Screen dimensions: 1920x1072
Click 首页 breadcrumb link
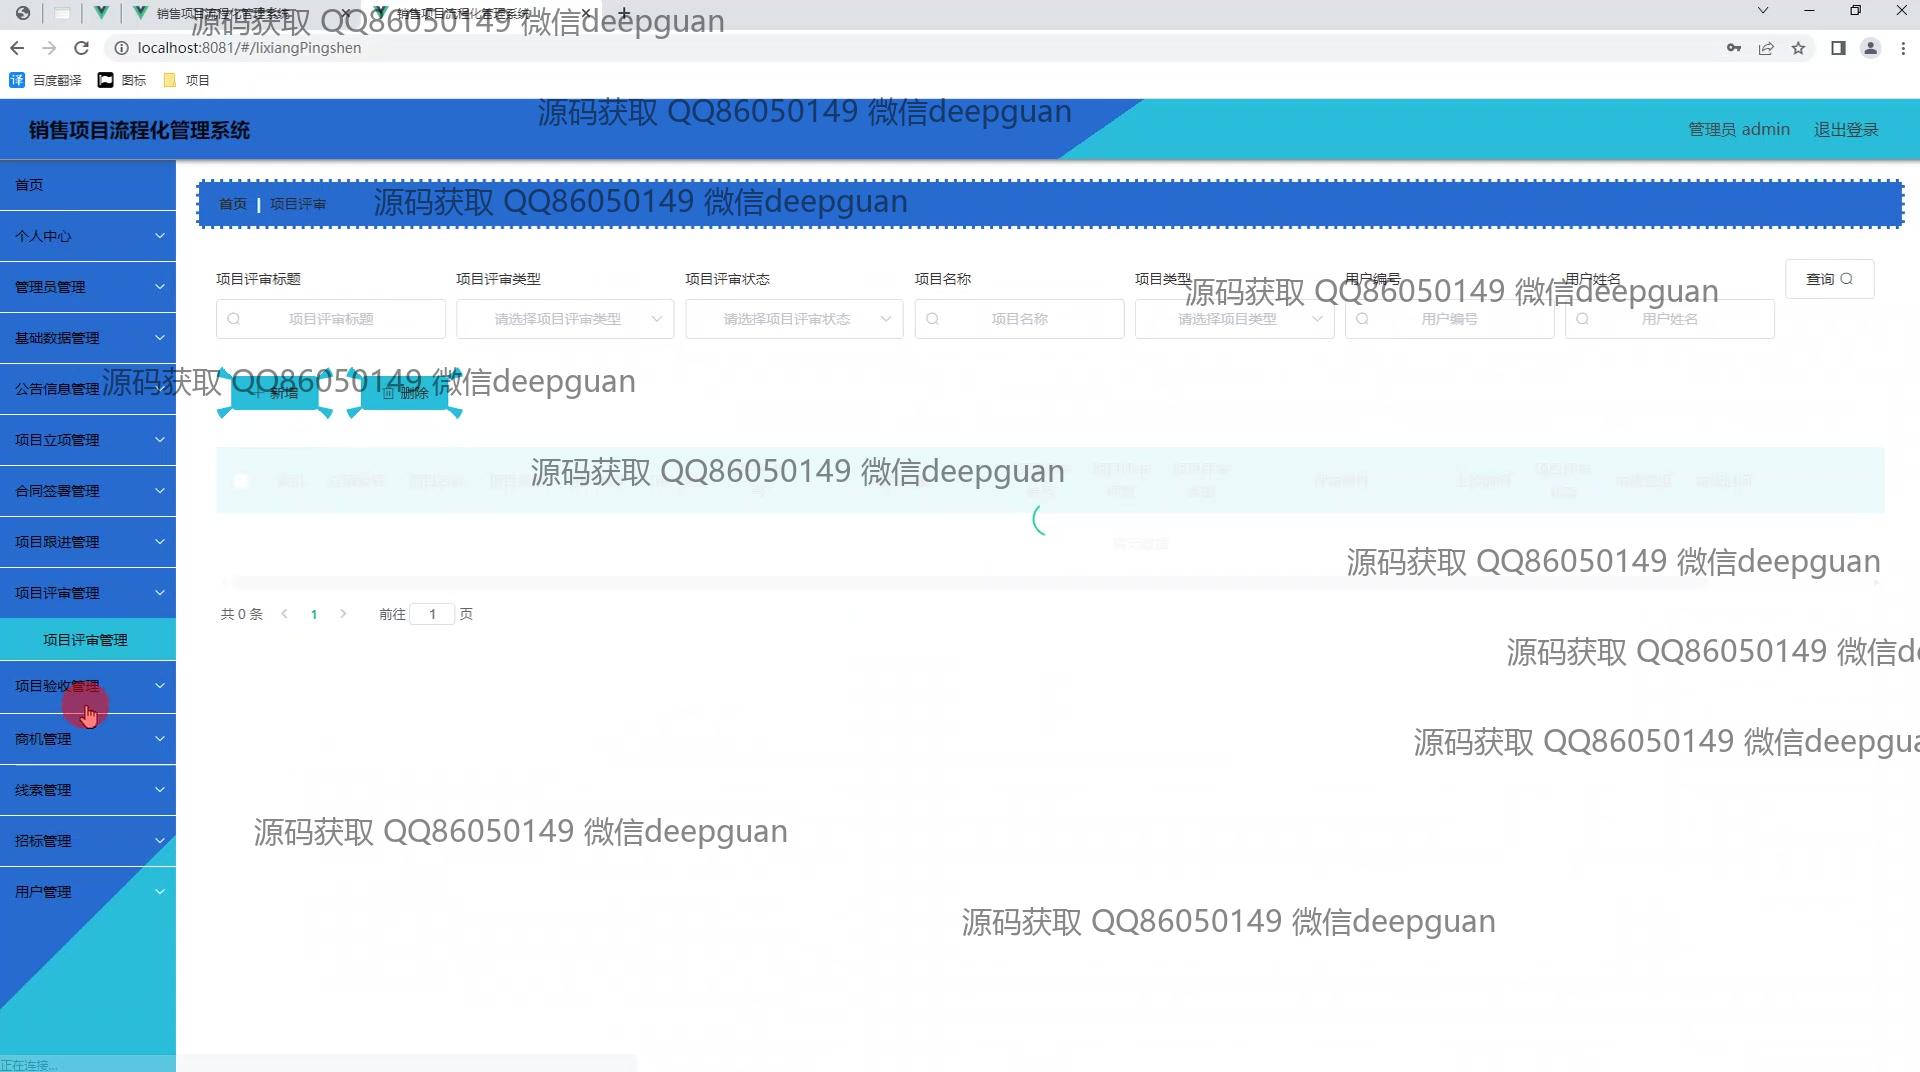(233, 204)
